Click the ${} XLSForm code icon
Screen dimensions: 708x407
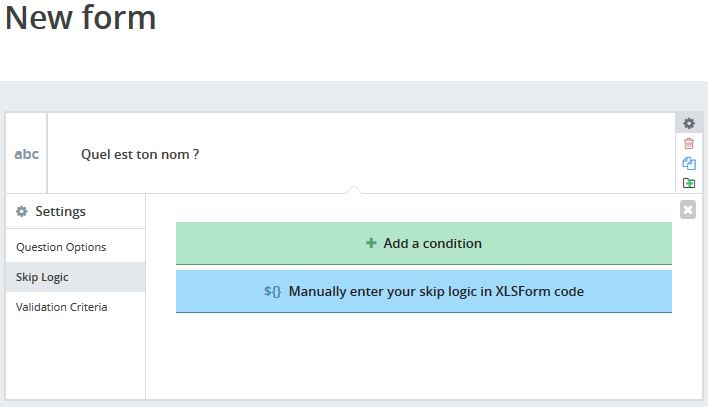coord(272,291)
